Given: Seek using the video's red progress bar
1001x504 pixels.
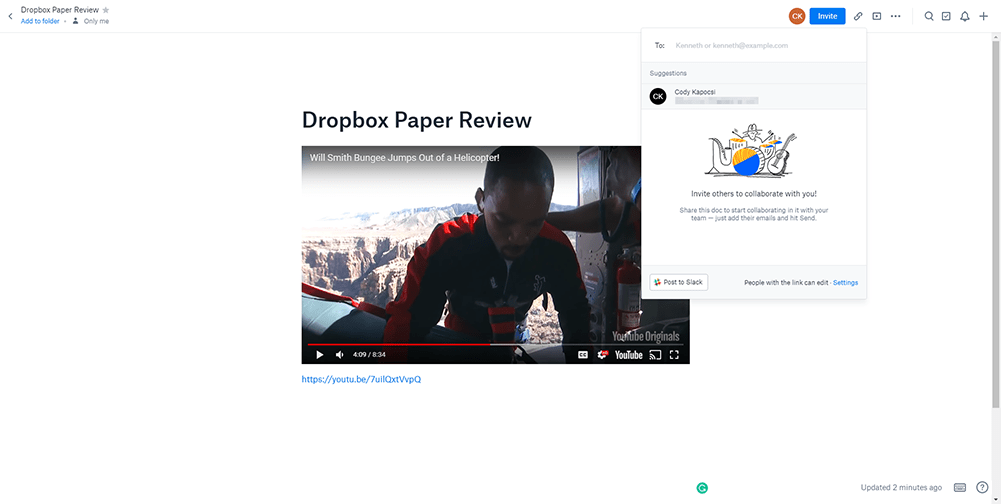Looking at the screenshot, I should (x=495, y=344).
